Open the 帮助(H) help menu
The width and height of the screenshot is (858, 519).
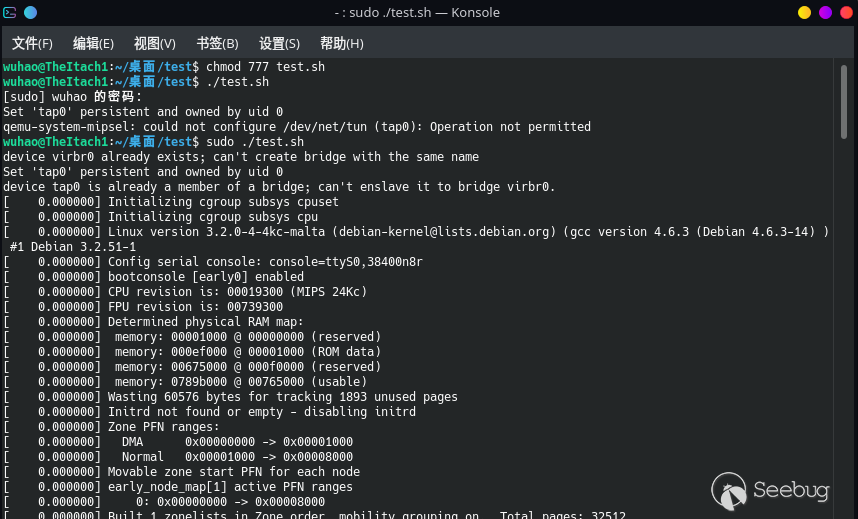[341, 44]
